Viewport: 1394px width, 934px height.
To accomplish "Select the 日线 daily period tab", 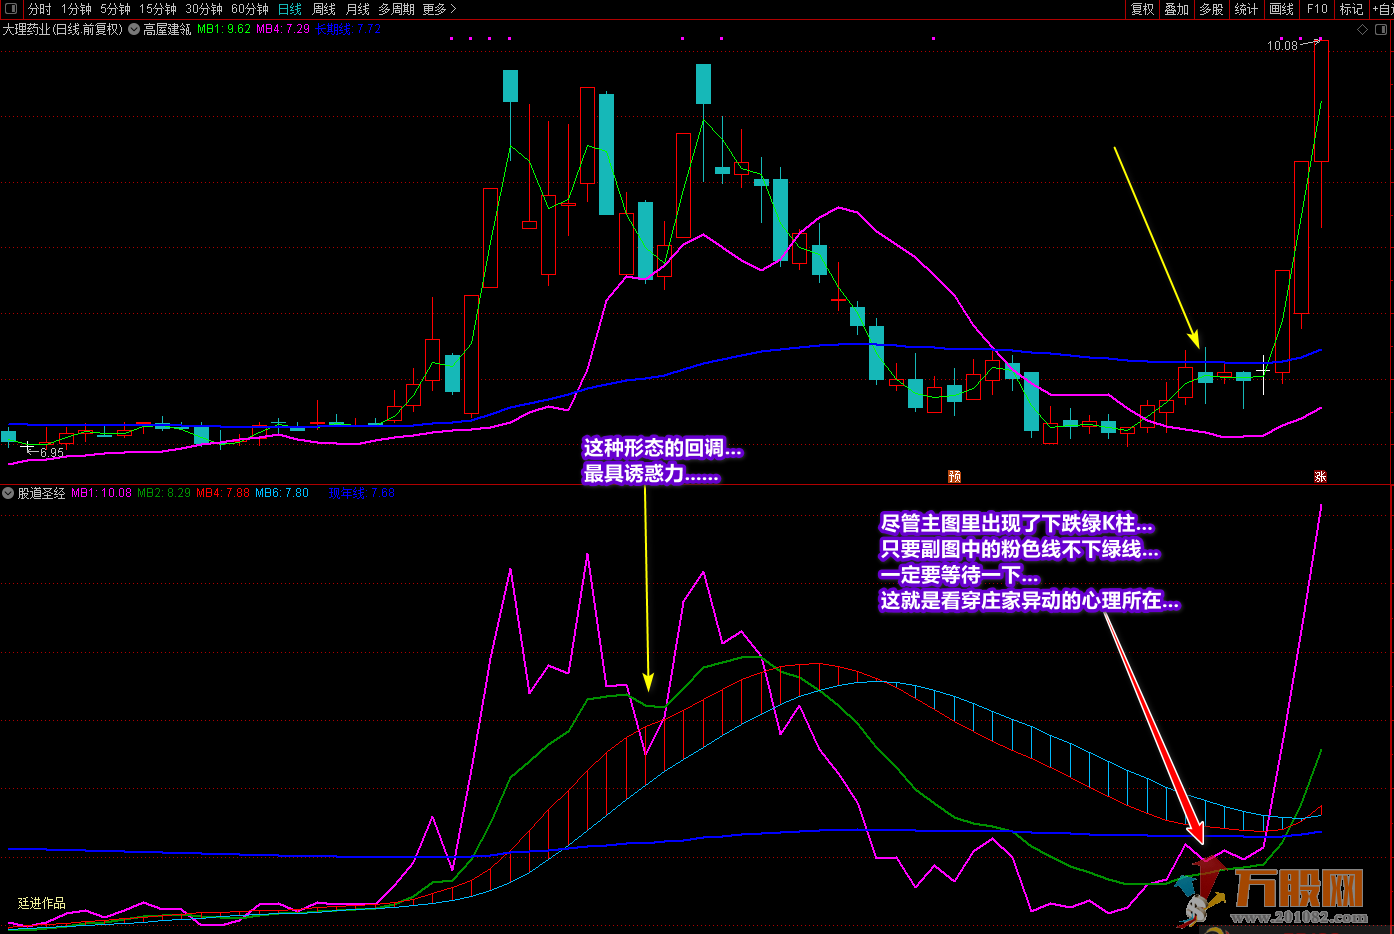I will [x=290, y=9].
